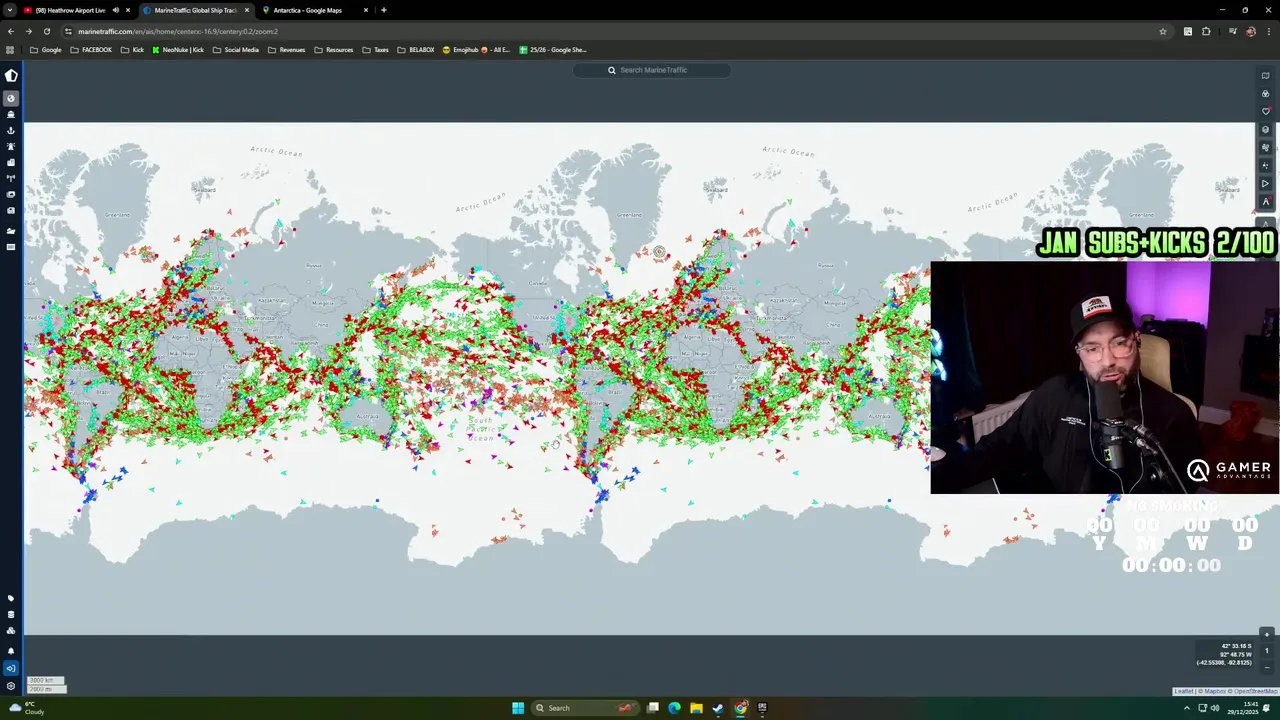1280x720 pixels.
Task: Open the BELABOX bookmarks folder
Action: (416, 50)
